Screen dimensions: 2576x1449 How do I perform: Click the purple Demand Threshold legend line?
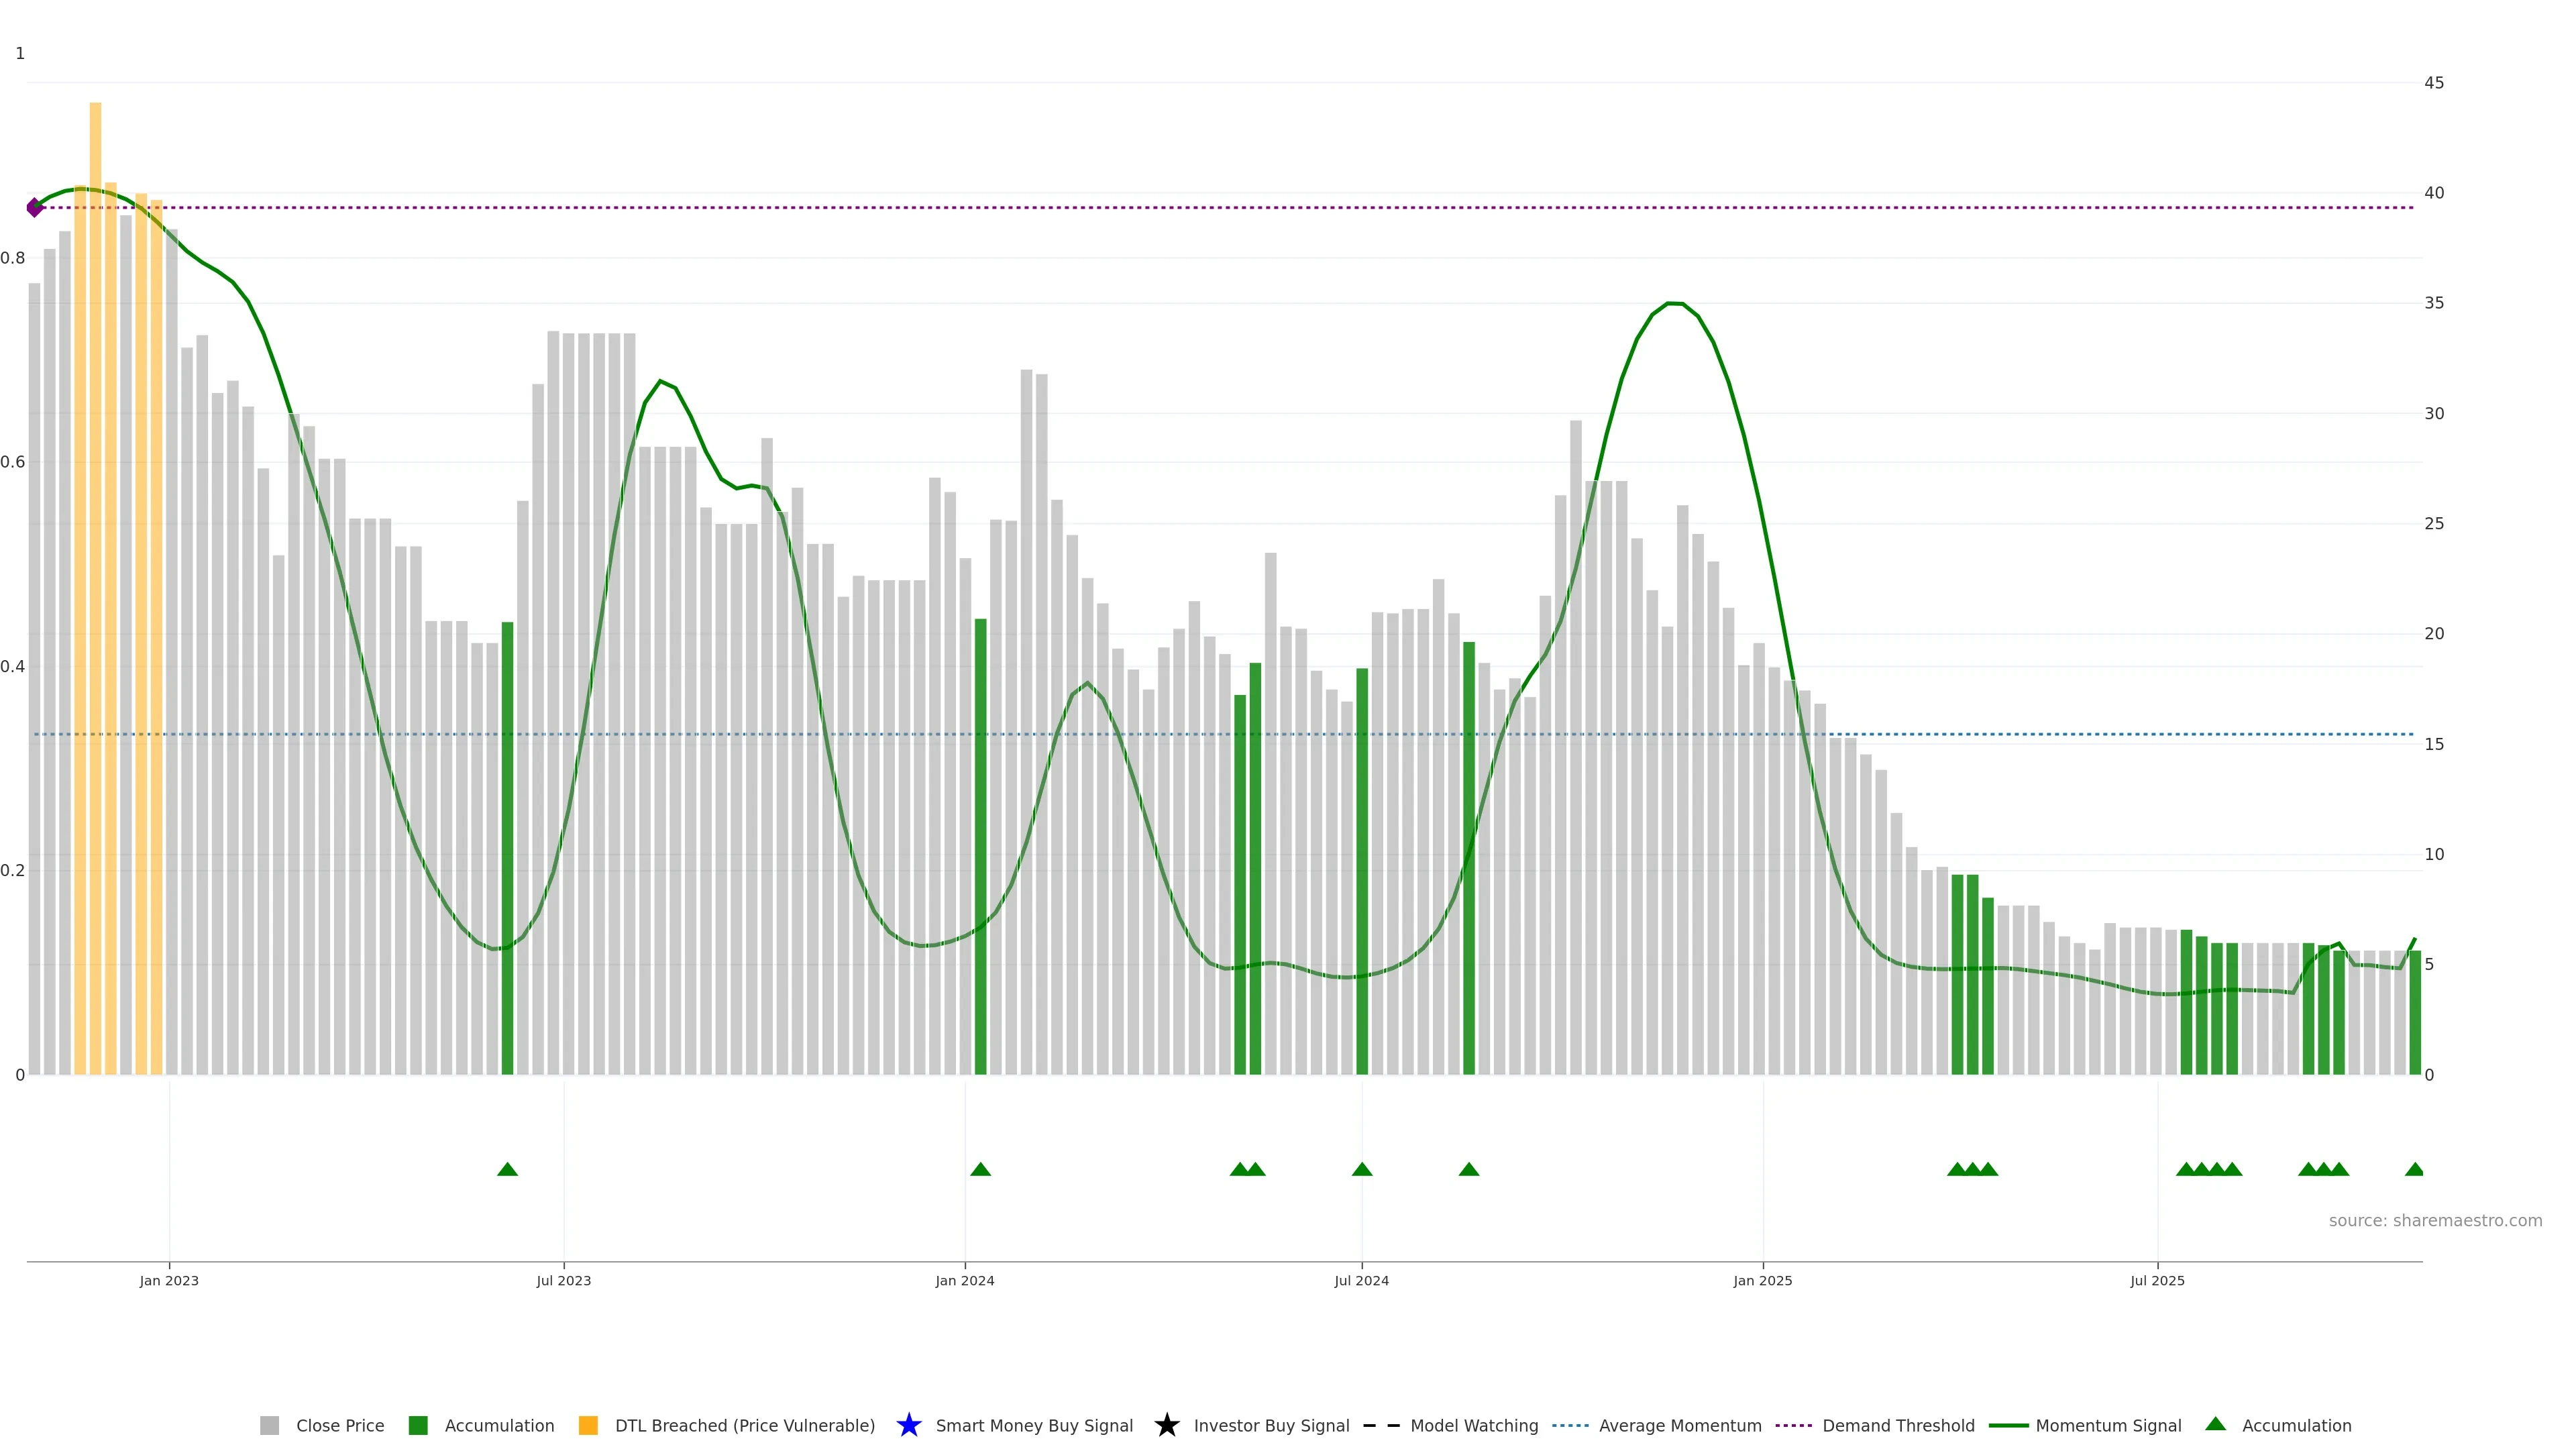[x=1793, y=1425]
